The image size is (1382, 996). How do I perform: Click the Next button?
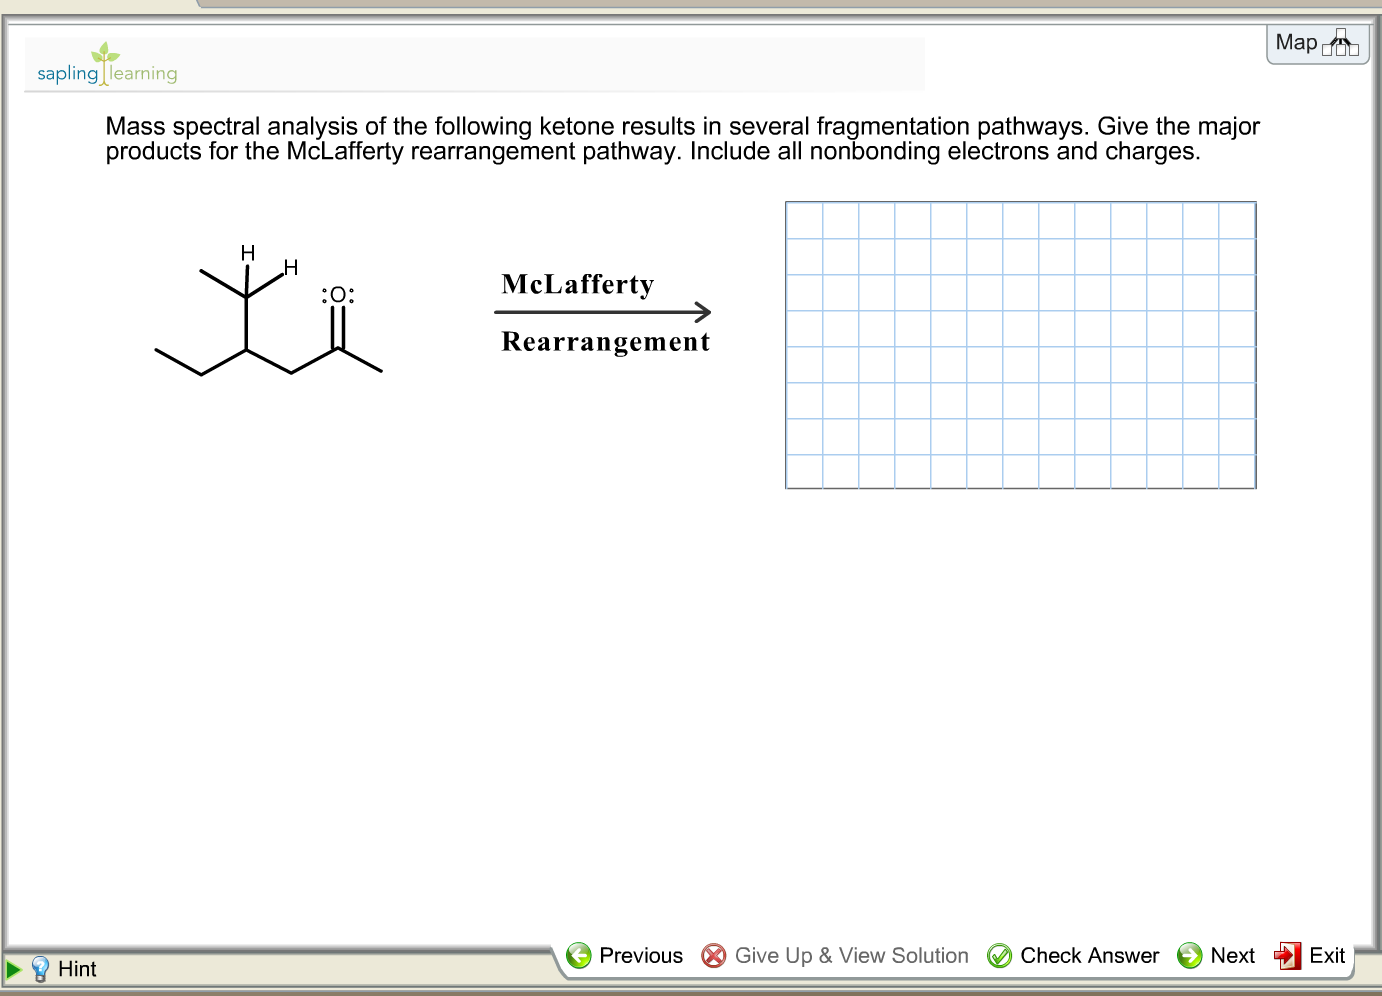(x=1232, y=955)
